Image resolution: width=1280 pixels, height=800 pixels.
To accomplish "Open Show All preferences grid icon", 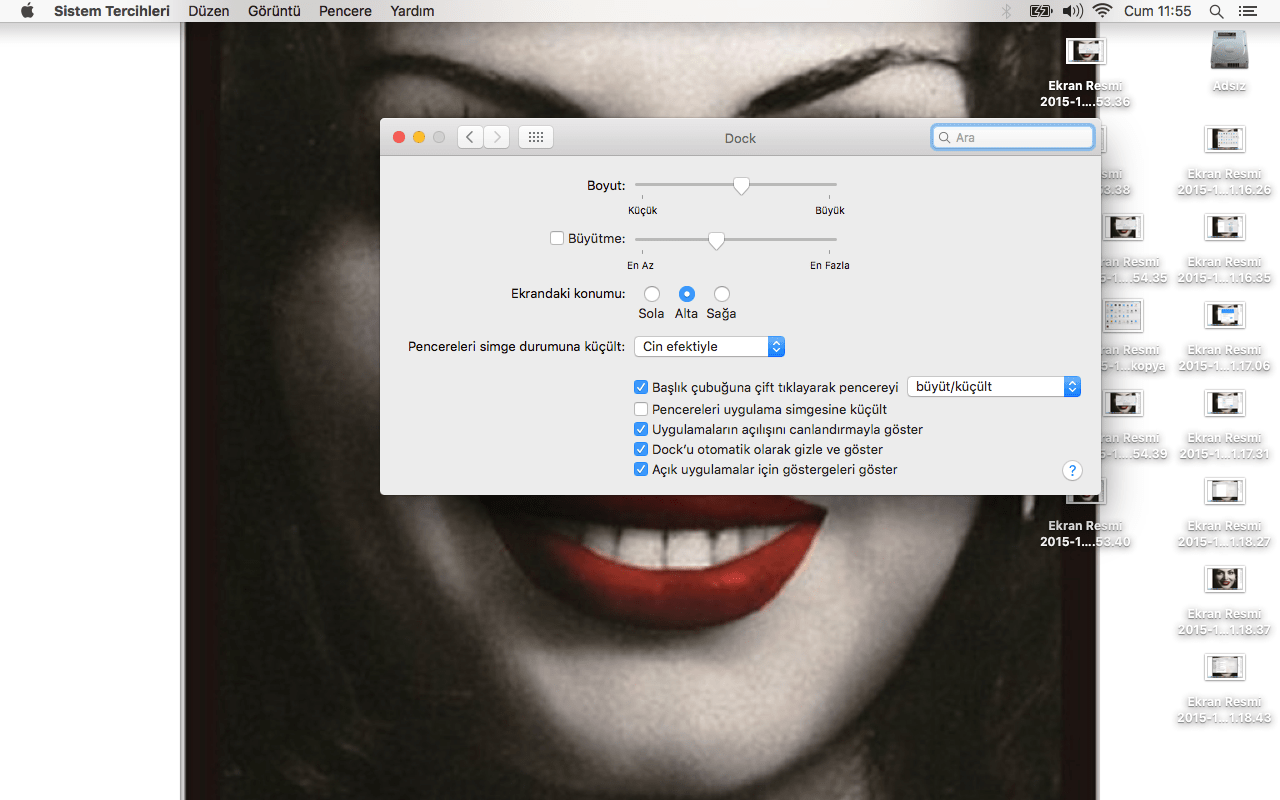I will [x=535, y=137].
